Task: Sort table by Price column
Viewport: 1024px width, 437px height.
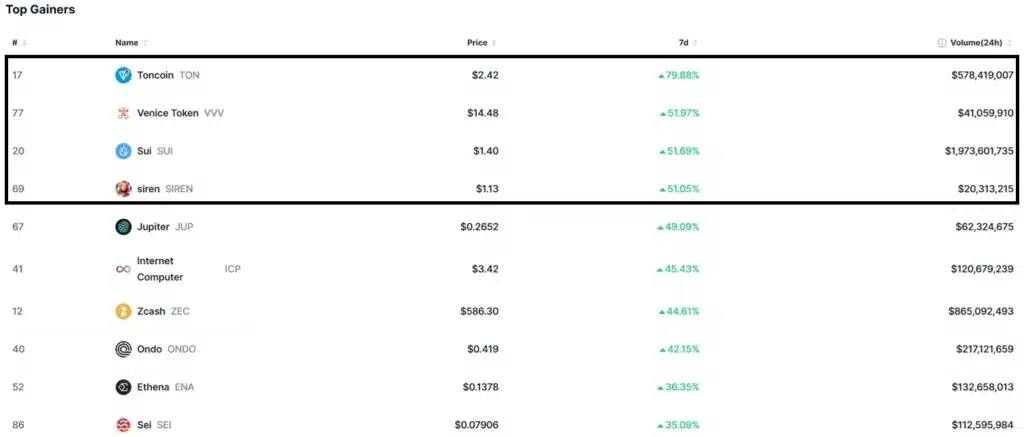Action: click(481, 42)
